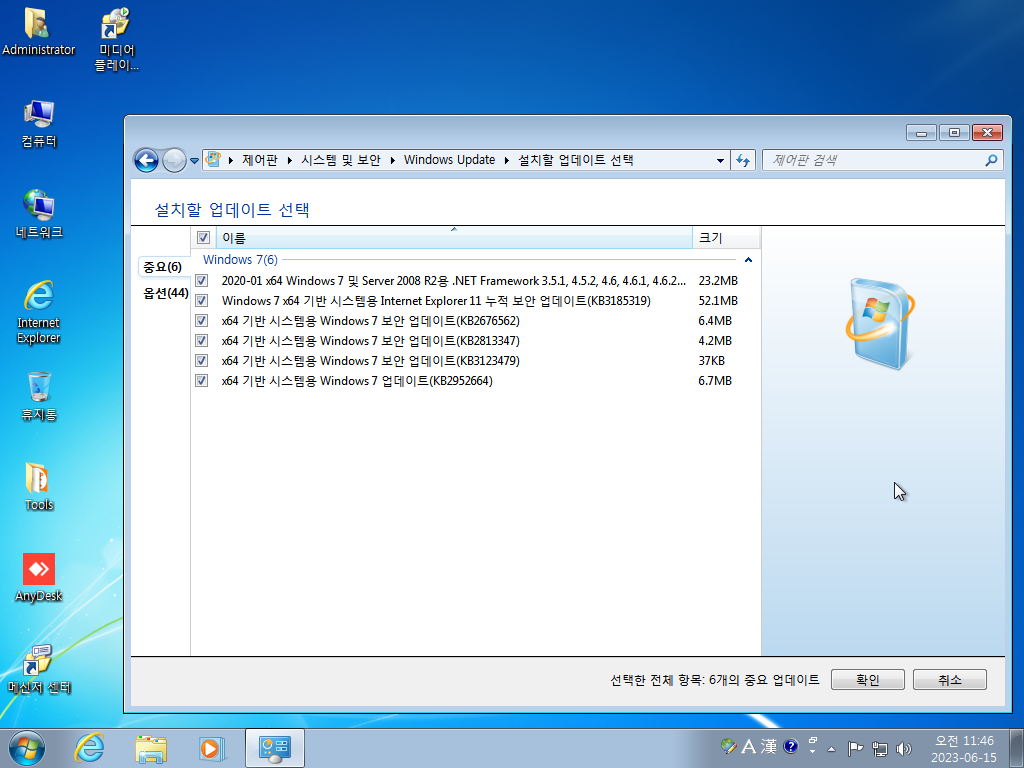1024x768 pixels.
Task: Click the clock showing 오전 11:46
Action: click(x=963, y=748)
